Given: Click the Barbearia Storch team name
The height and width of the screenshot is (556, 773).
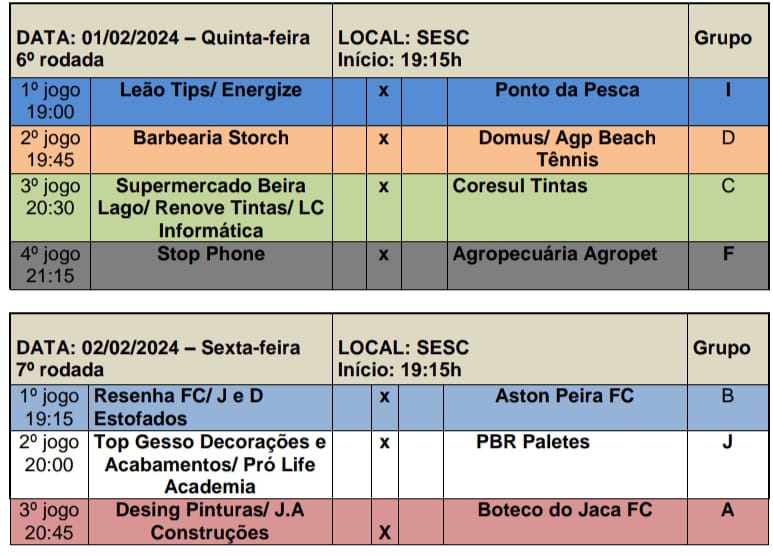Looking at the screenshot, I should 210,139.
